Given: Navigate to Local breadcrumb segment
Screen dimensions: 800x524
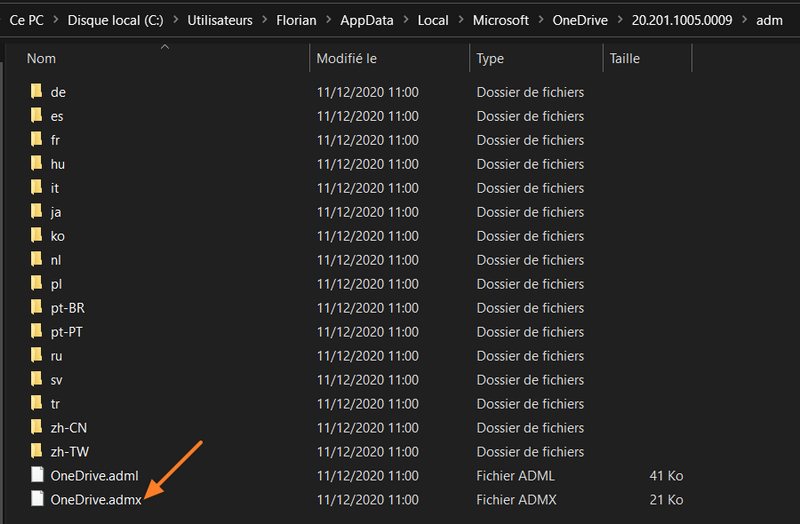Looking at the screenshot, I should (433, 20).
